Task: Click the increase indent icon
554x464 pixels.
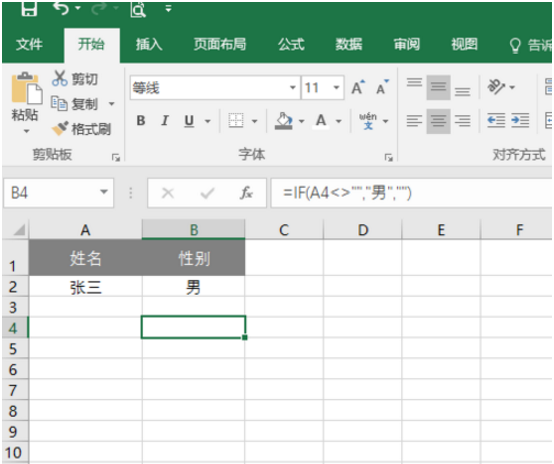Action: (x=520, y=121)
